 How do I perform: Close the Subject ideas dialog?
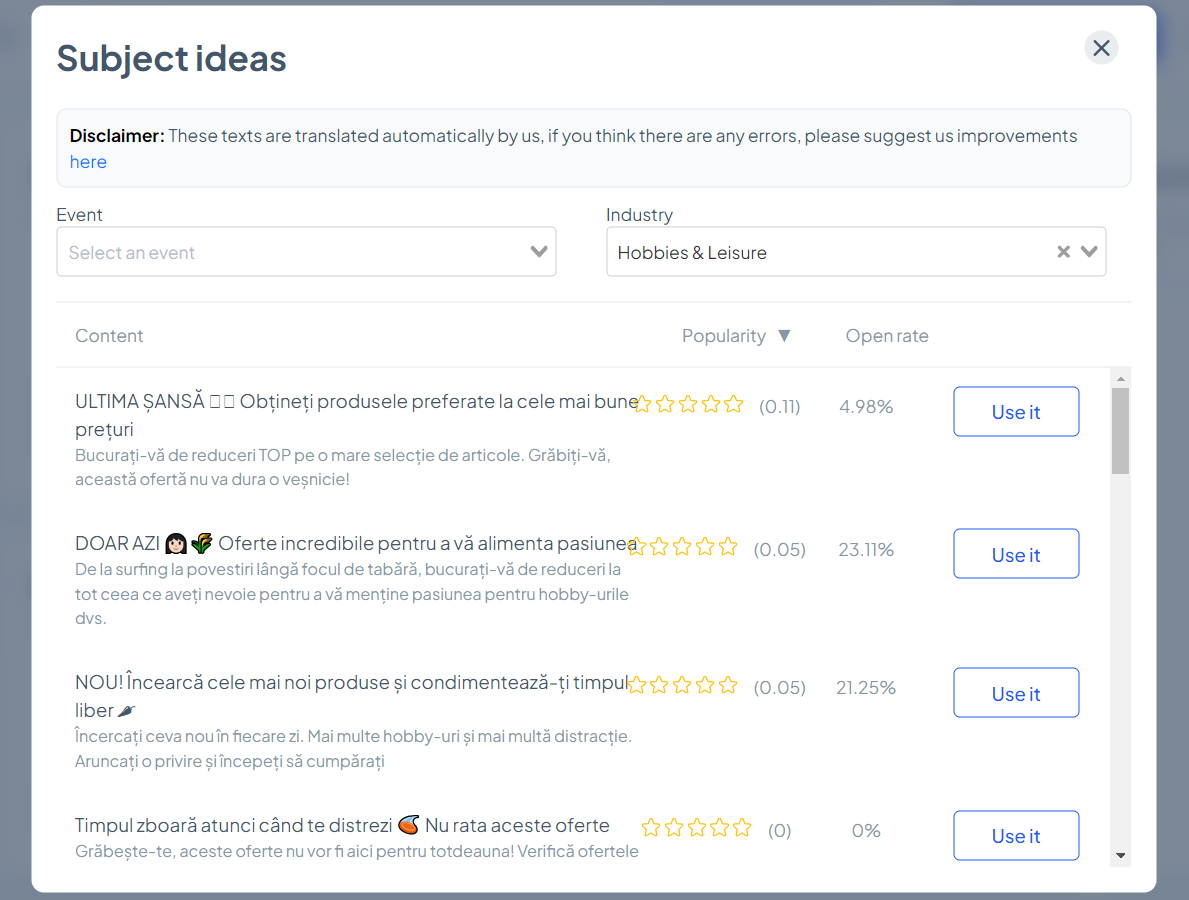tap(1101, 48)
